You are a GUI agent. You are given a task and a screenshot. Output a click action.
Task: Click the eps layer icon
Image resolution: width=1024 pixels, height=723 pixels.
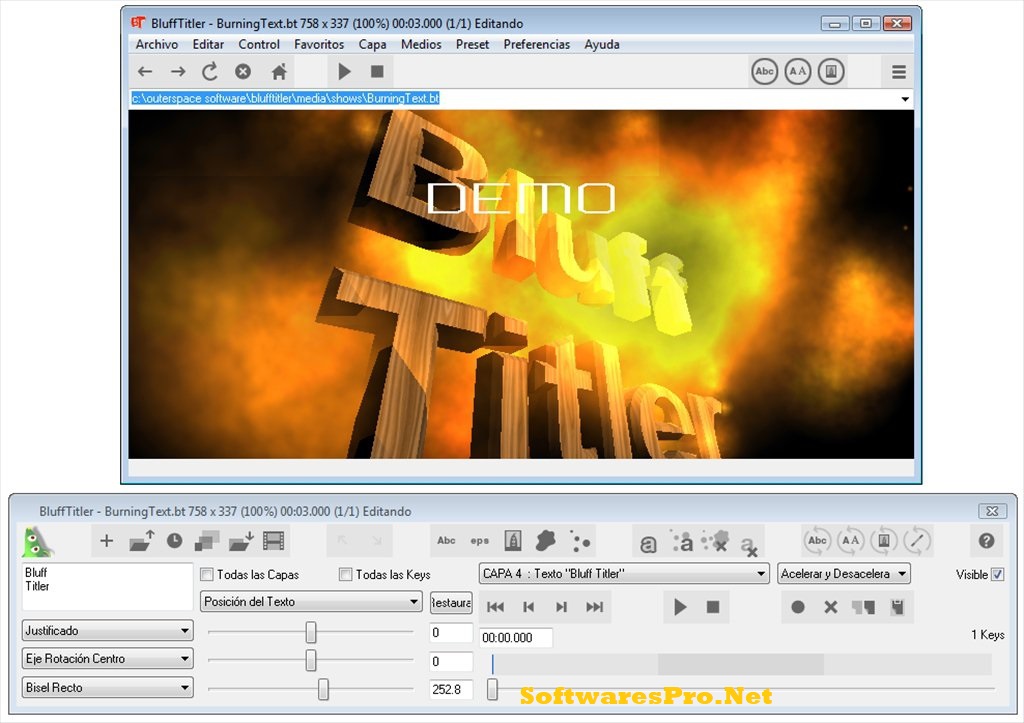click(x=480, y=540)
